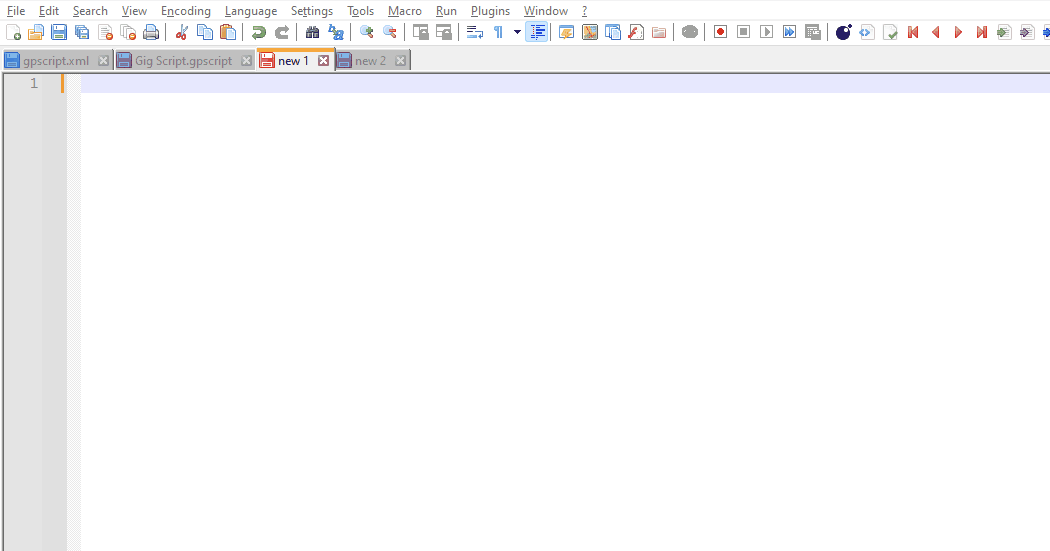Image resolution: width=1050 pixels, height=551 pixels.
Task: Save the current document with toolbar icon
Action: coord(59,32)
